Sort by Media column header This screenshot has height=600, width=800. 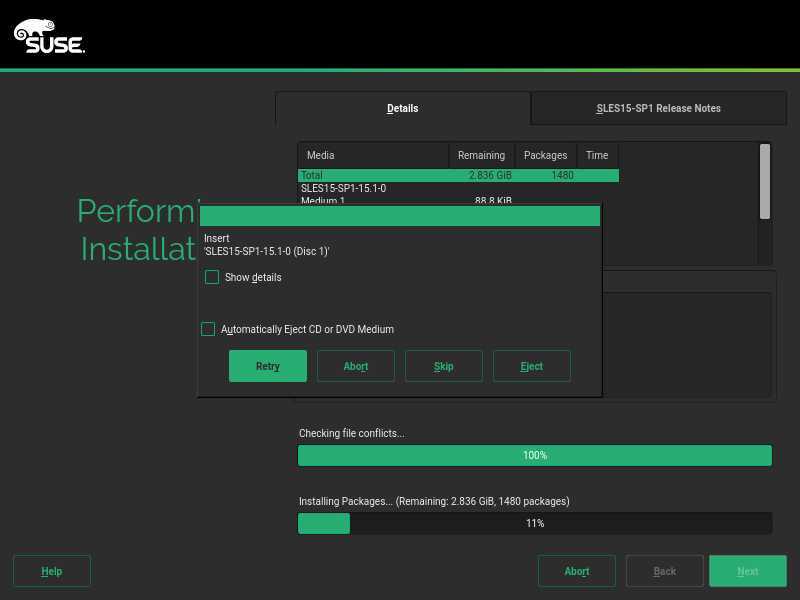point(373,155)
